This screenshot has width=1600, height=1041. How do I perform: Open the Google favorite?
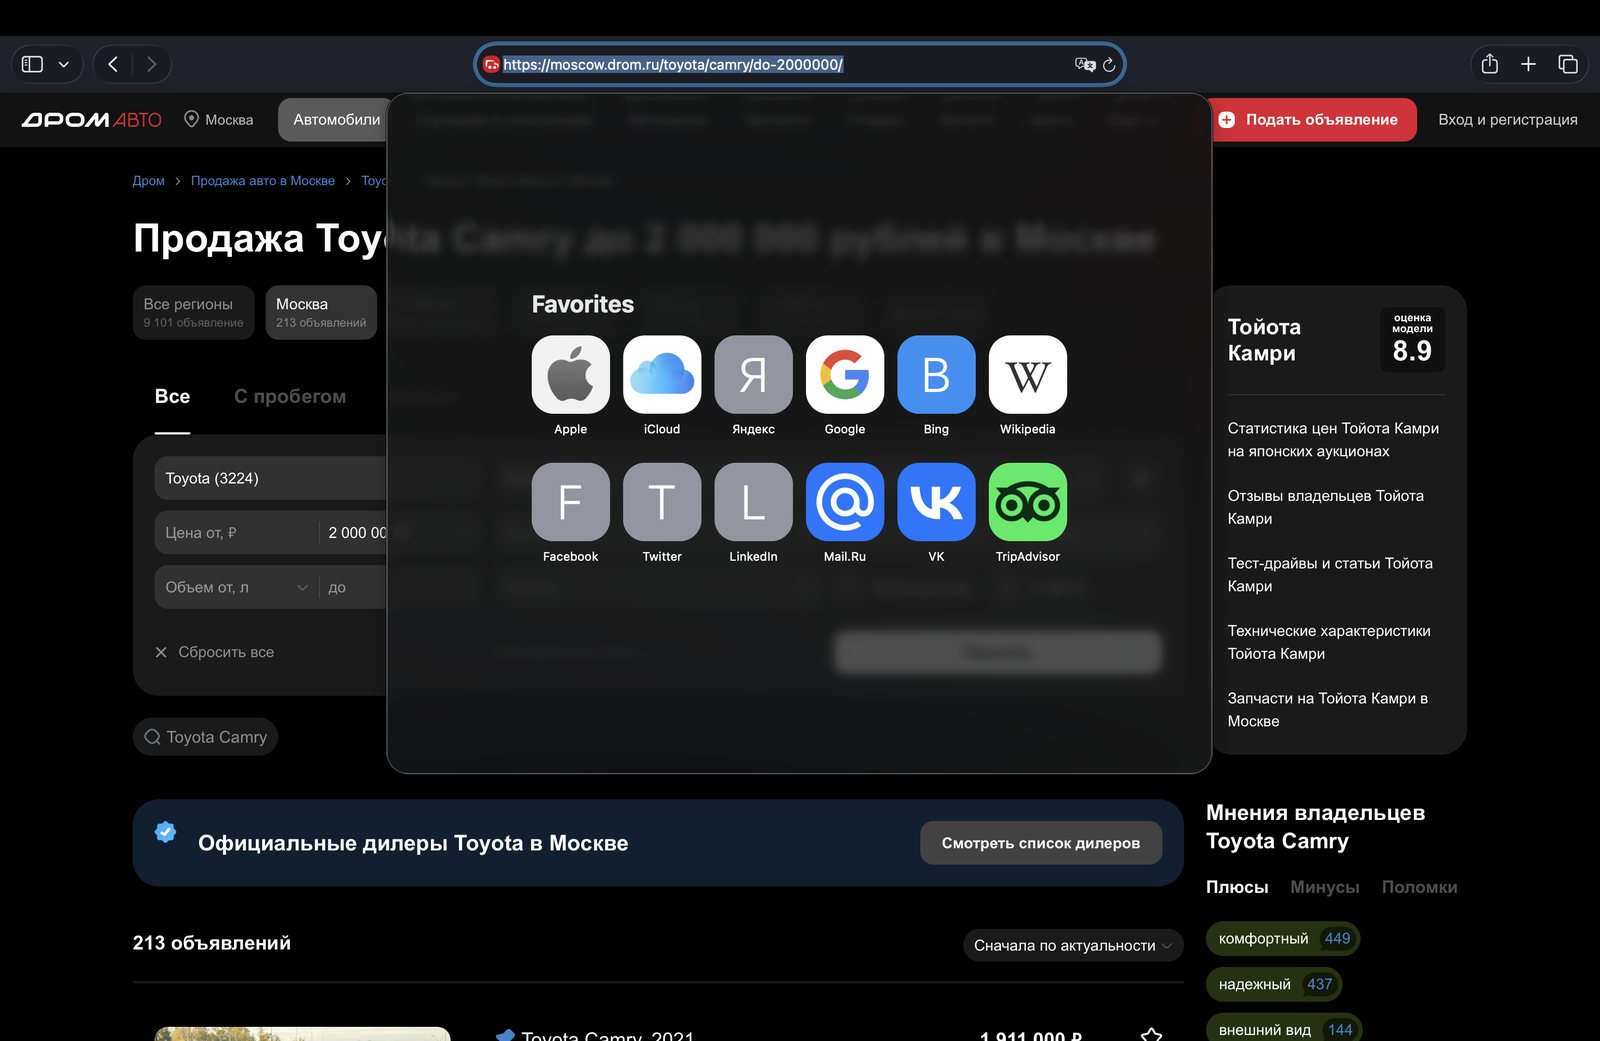[845, 374]
